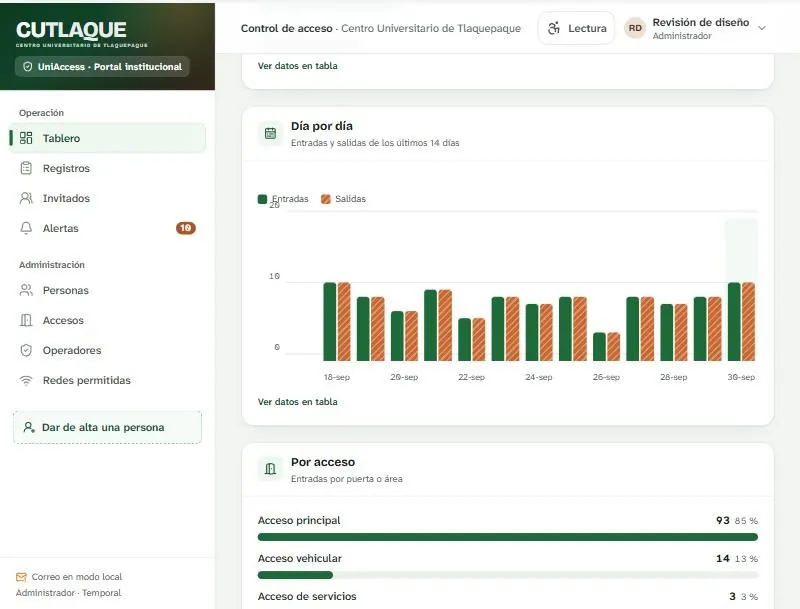
Task: Toggle the Salidas orange legend swatch
Action: [326, 199]
